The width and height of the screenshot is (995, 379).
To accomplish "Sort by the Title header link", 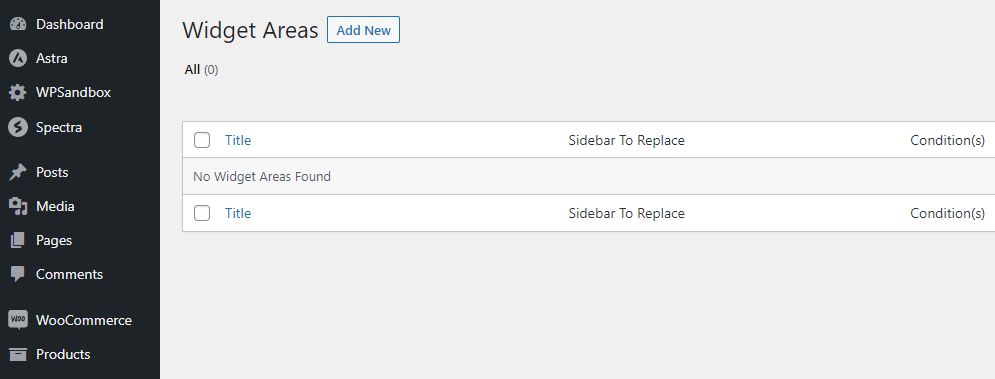I will point(238,140).
